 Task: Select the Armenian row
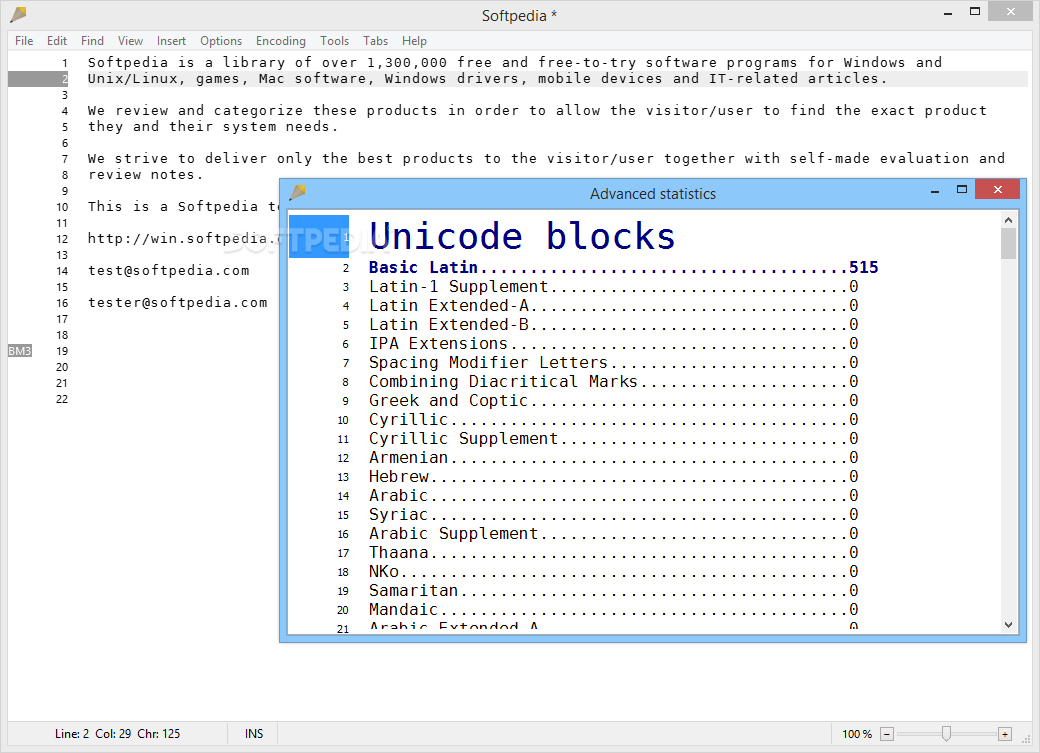click(614, 458)
